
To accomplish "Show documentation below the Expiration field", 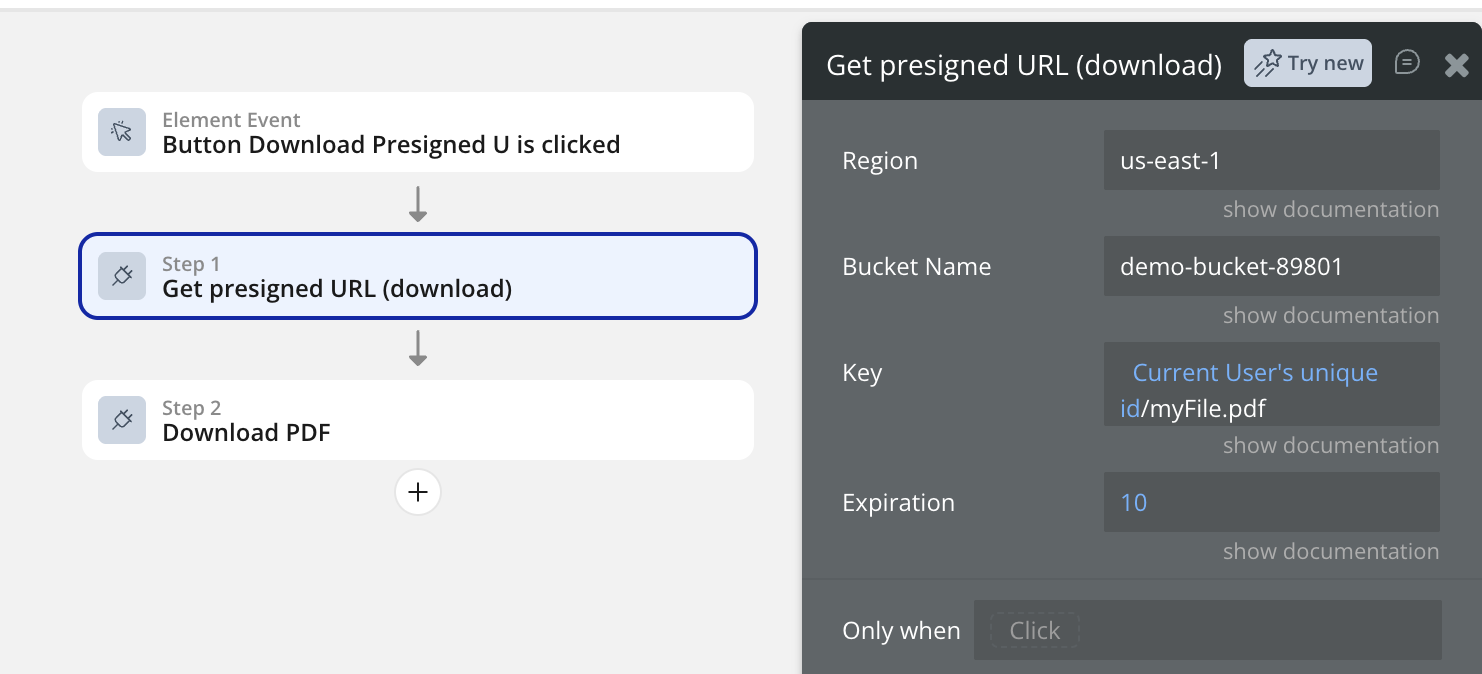I will click(x=1330, y=552).
